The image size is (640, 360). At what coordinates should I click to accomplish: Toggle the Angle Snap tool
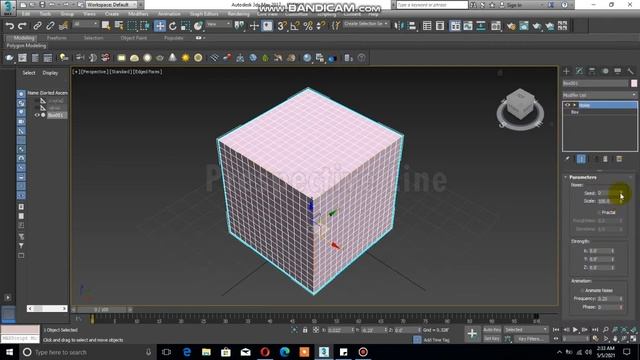[295, 26]
